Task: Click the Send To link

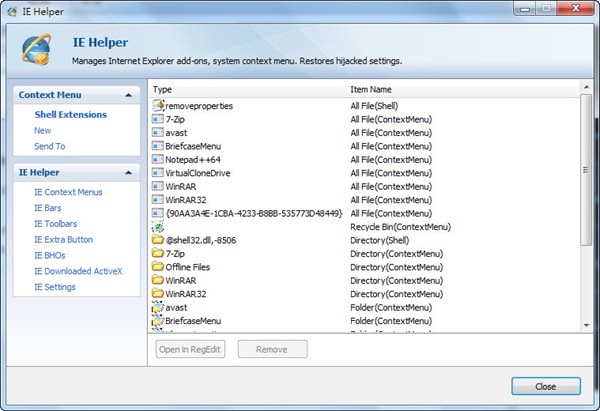Action: click(x=49, y=147)
